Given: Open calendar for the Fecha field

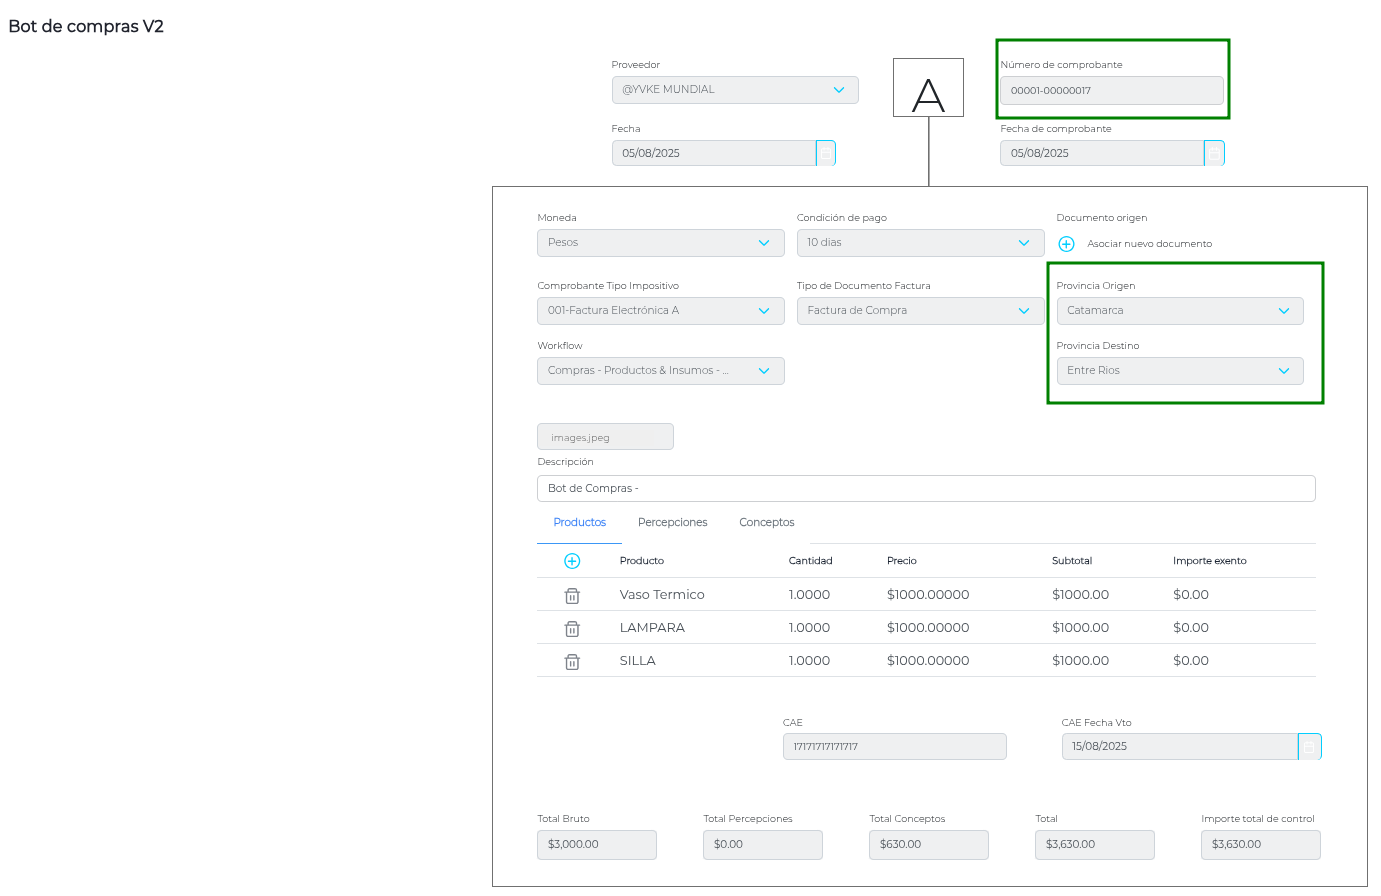Looking at the screenshot, I should [x=826, y=153].
